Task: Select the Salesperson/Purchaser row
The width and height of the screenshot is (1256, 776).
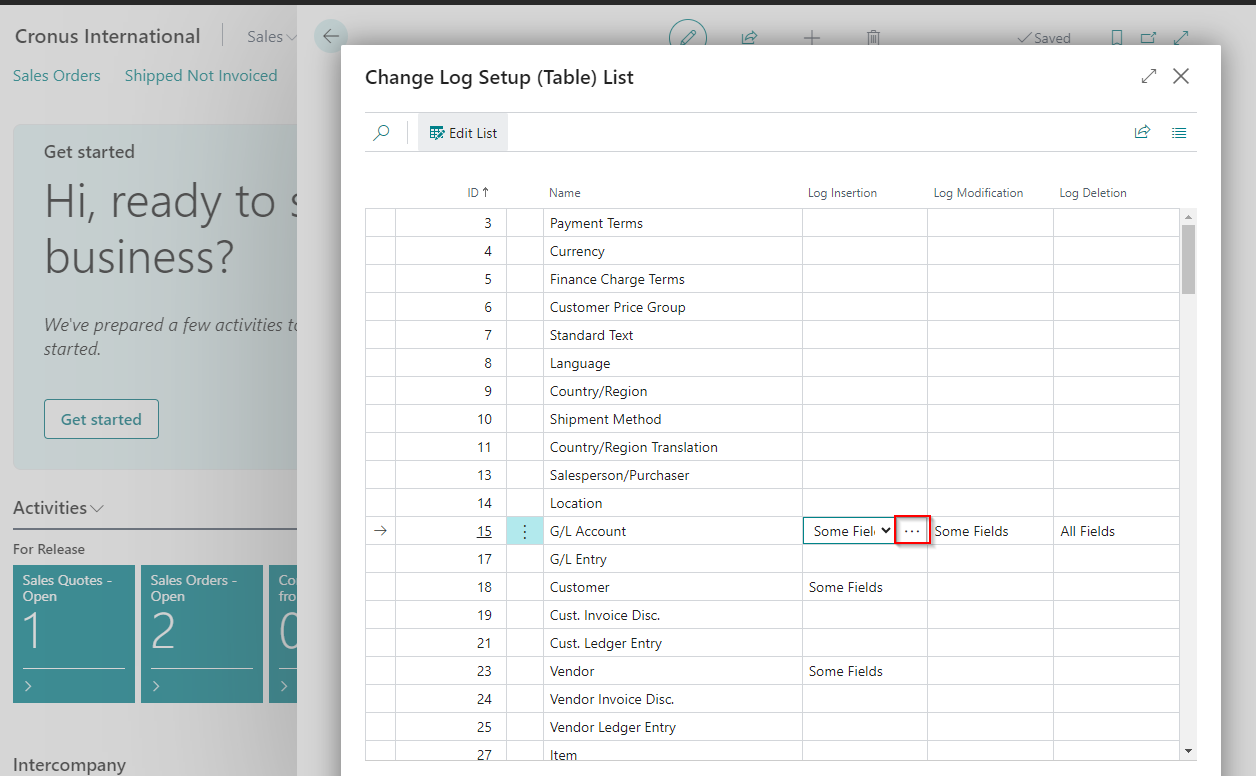Action: pyautogui.click(x=772, y=475)
